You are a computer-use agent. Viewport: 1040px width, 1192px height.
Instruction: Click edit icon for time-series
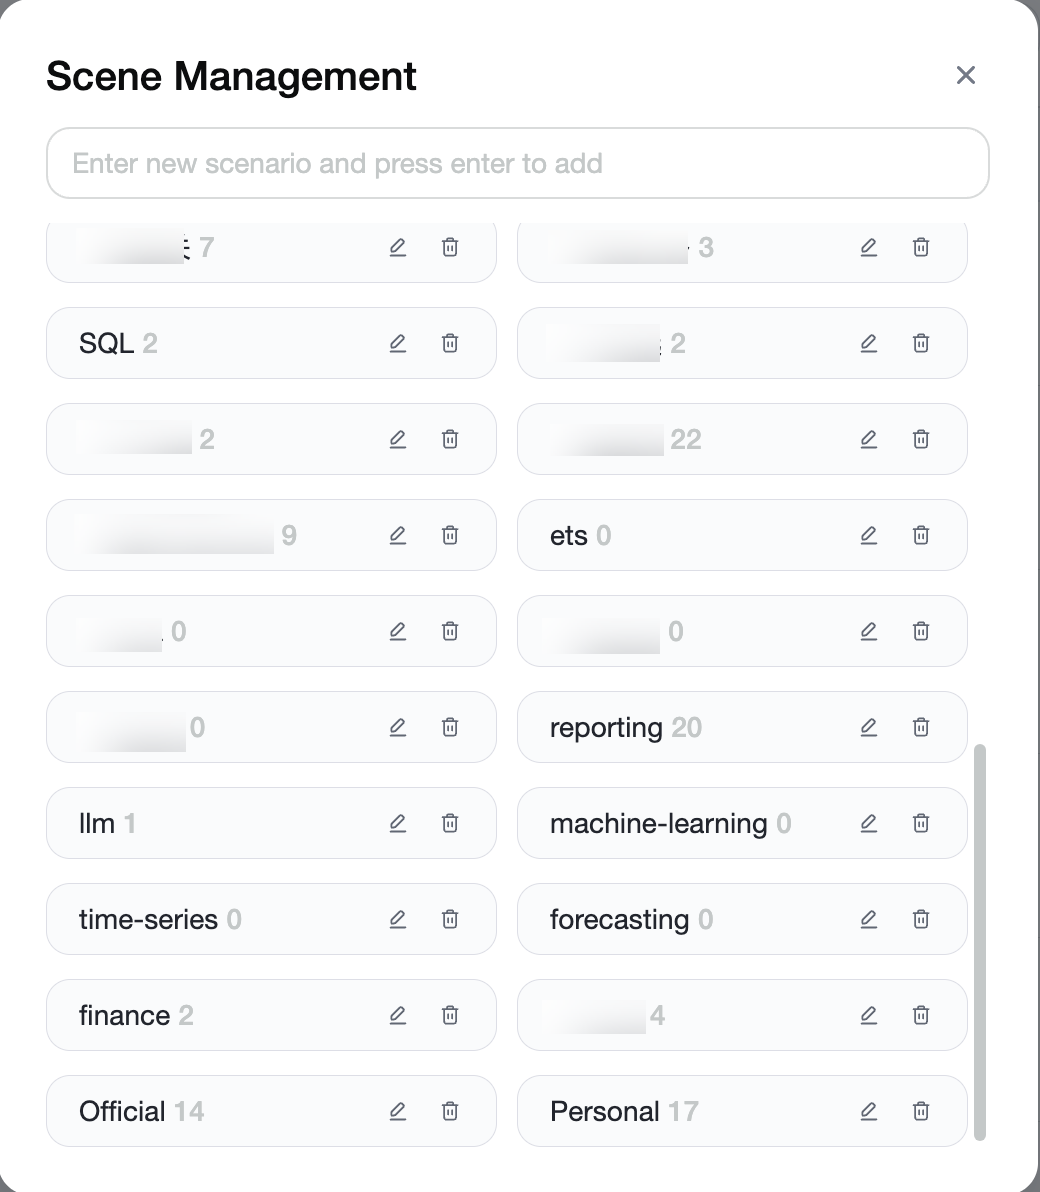[398, 919]
